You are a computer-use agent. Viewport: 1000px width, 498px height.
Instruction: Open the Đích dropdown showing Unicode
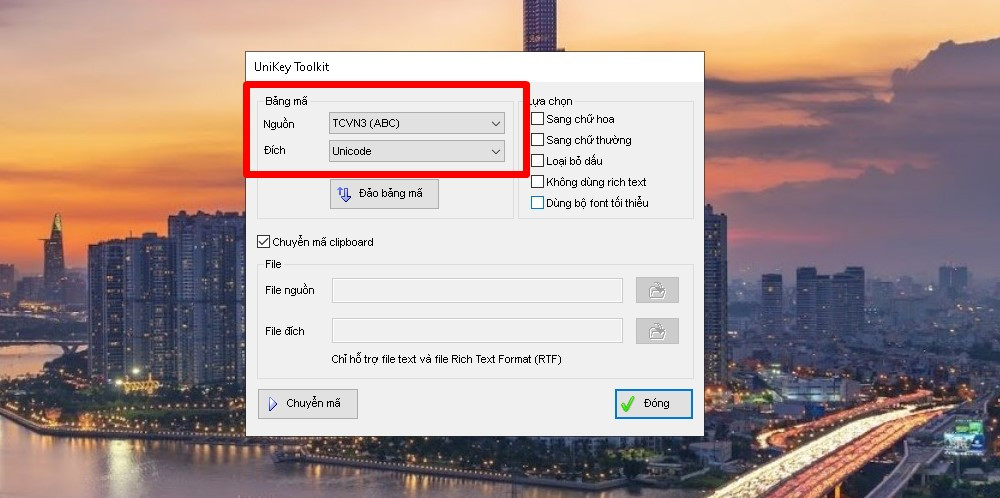(x=417, y=151)
